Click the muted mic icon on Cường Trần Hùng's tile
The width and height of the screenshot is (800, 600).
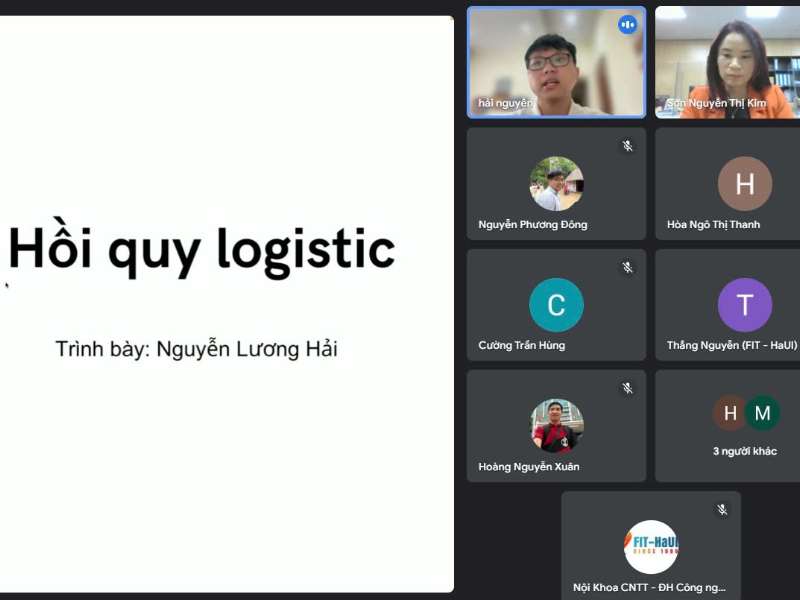(627, 266)
